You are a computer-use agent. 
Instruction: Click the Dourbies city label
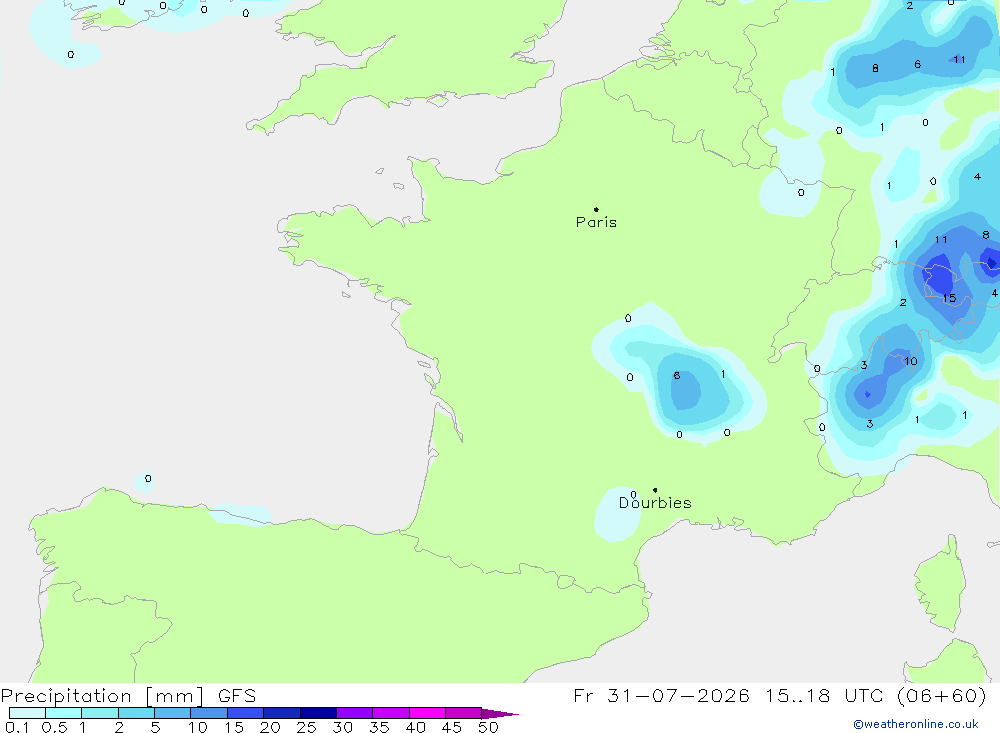[x=655, y=503]
